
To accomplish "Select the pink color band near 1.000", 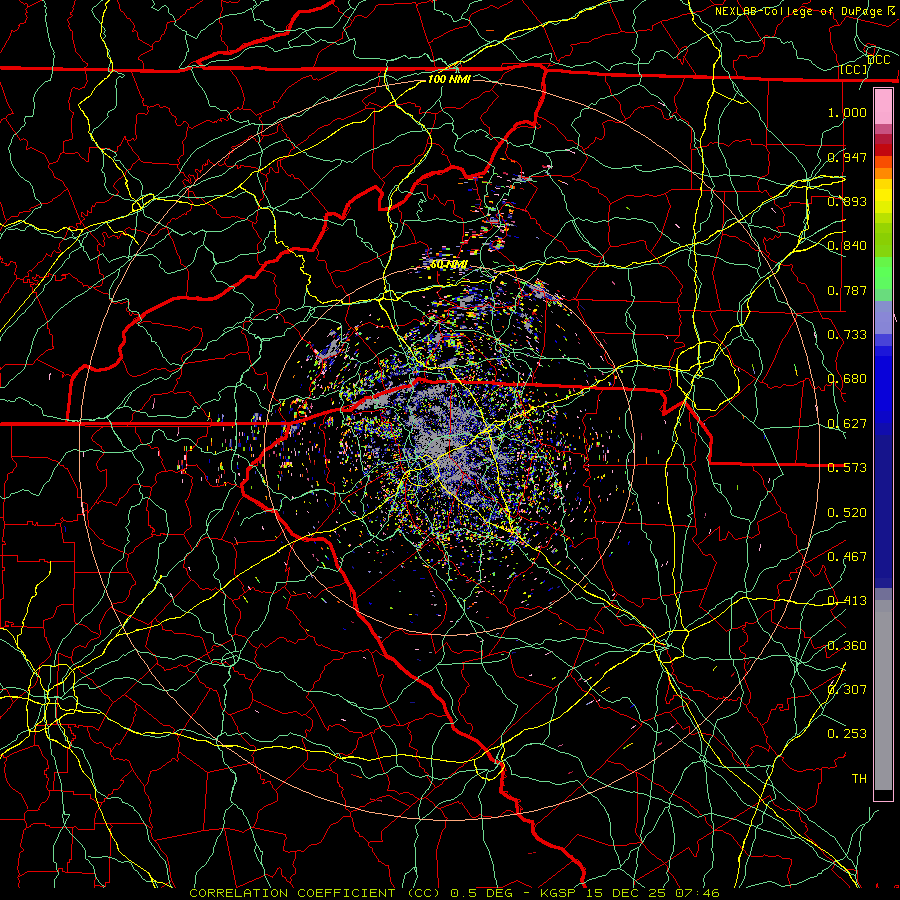I will pos(883,107).
